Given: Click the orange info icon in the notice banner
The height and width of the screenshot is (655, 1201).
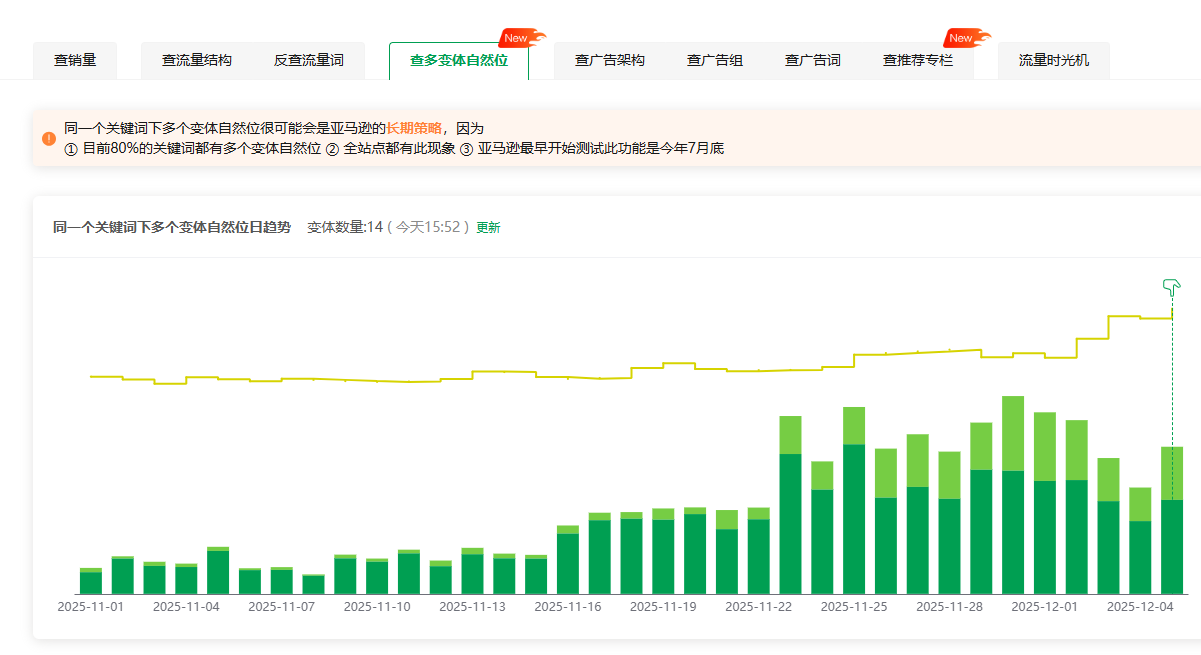Looking at the screenshot, I should (x=48, y=138).
